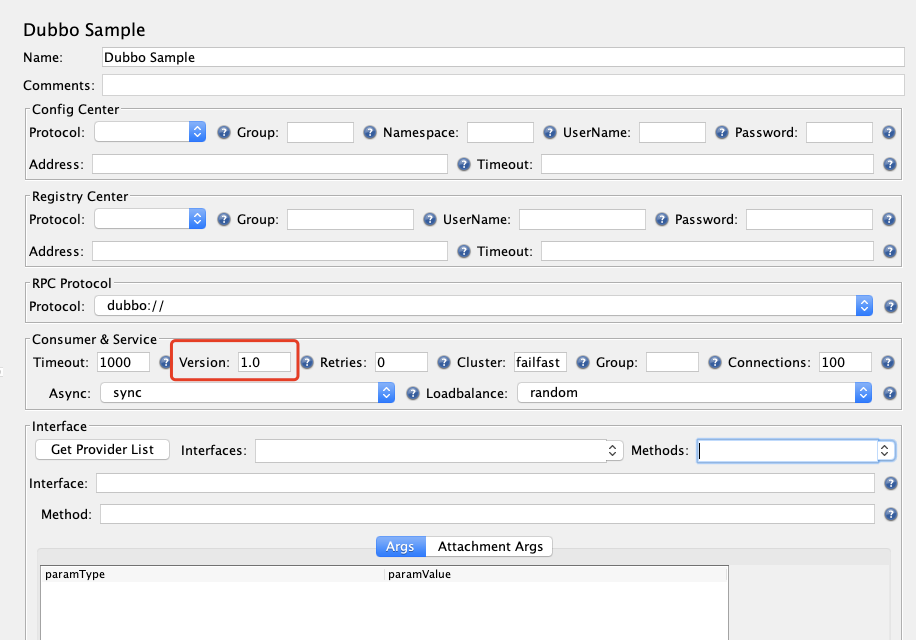Click Retries field showing 0
The height and width of the screenshot is (640, 916).
401,362
